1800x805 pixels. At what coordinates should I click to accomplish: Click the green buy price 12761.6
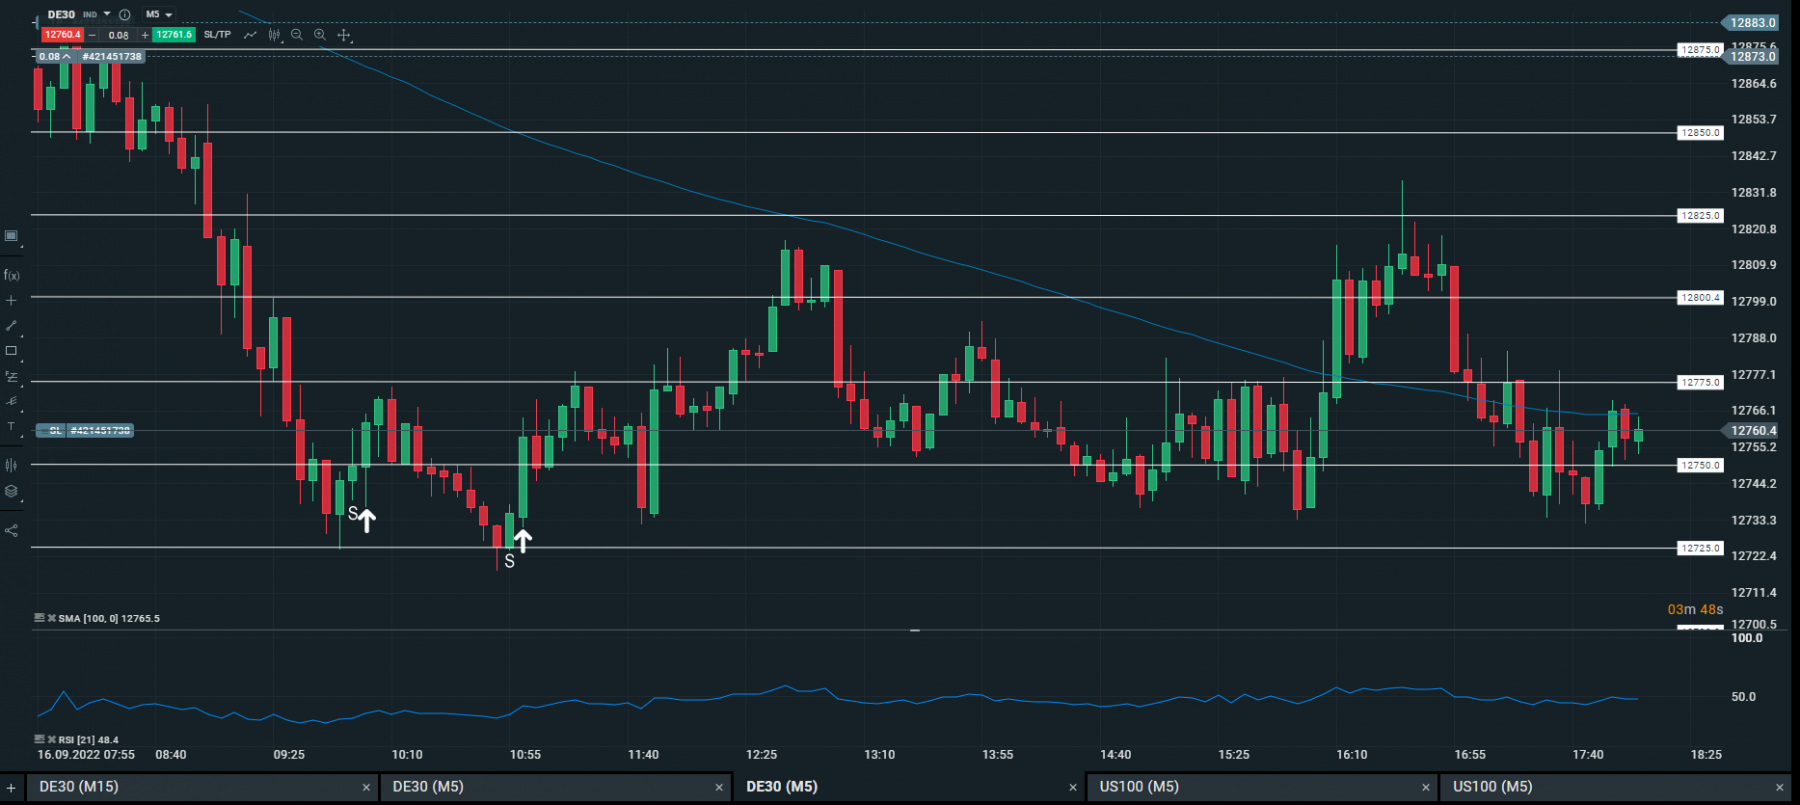174,35
